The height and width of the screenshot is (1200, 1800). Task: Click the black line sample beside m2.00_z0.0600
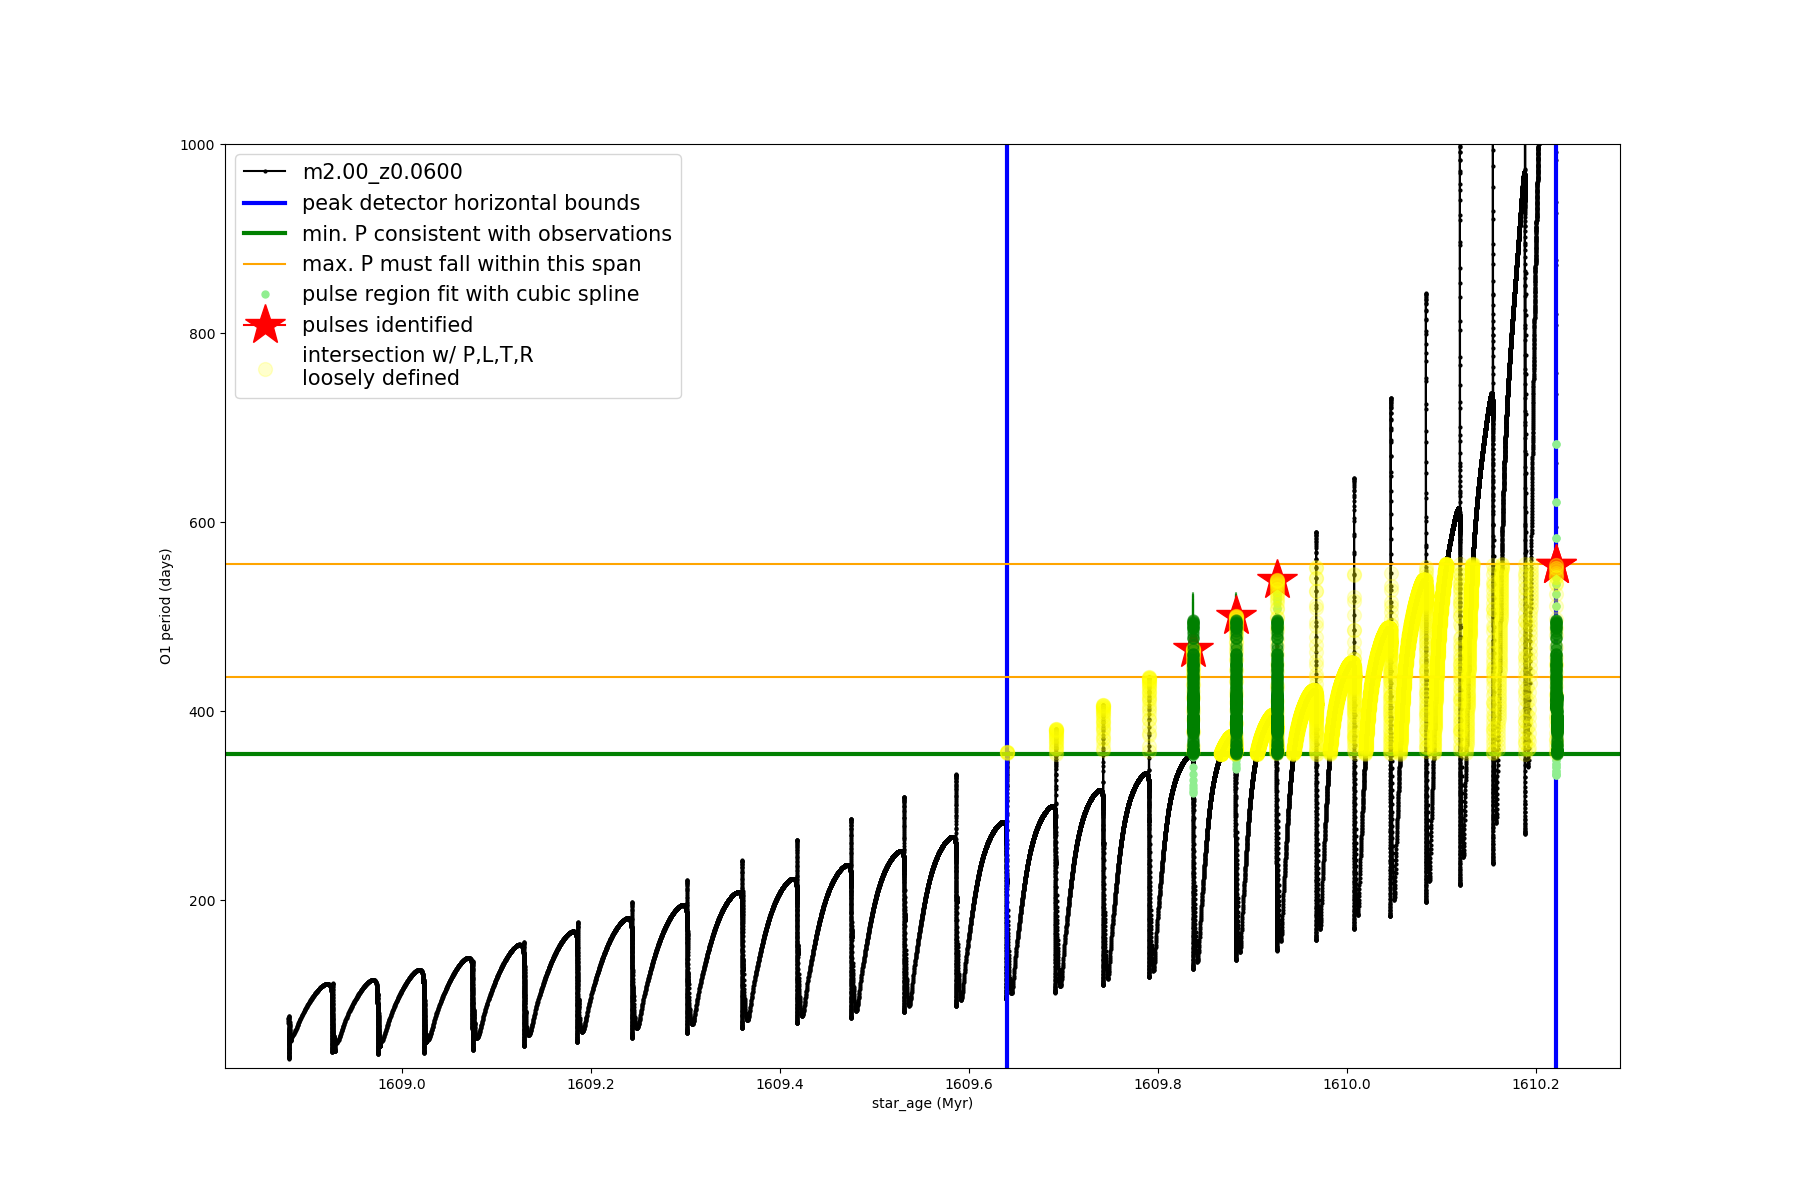tap(265, 172)
